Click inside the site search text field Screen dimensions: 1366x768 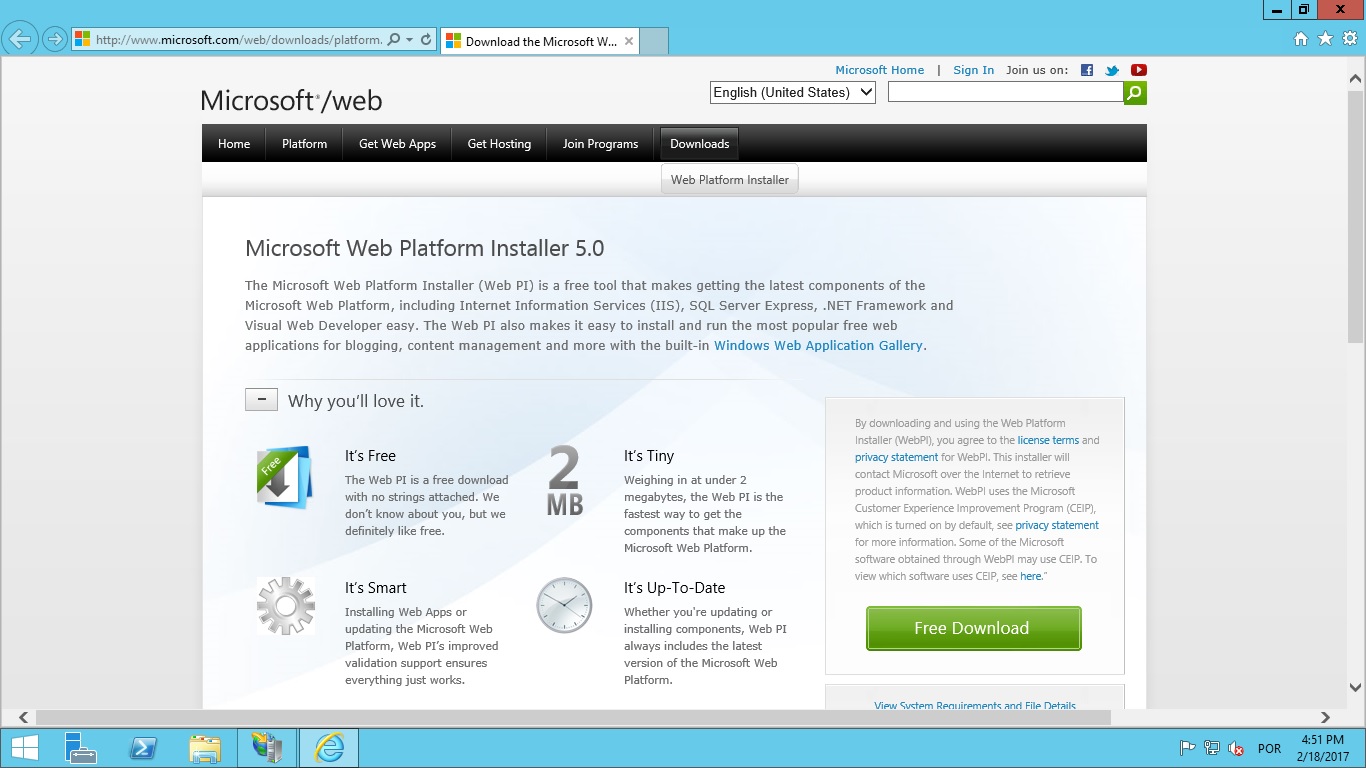point(1005,92)
